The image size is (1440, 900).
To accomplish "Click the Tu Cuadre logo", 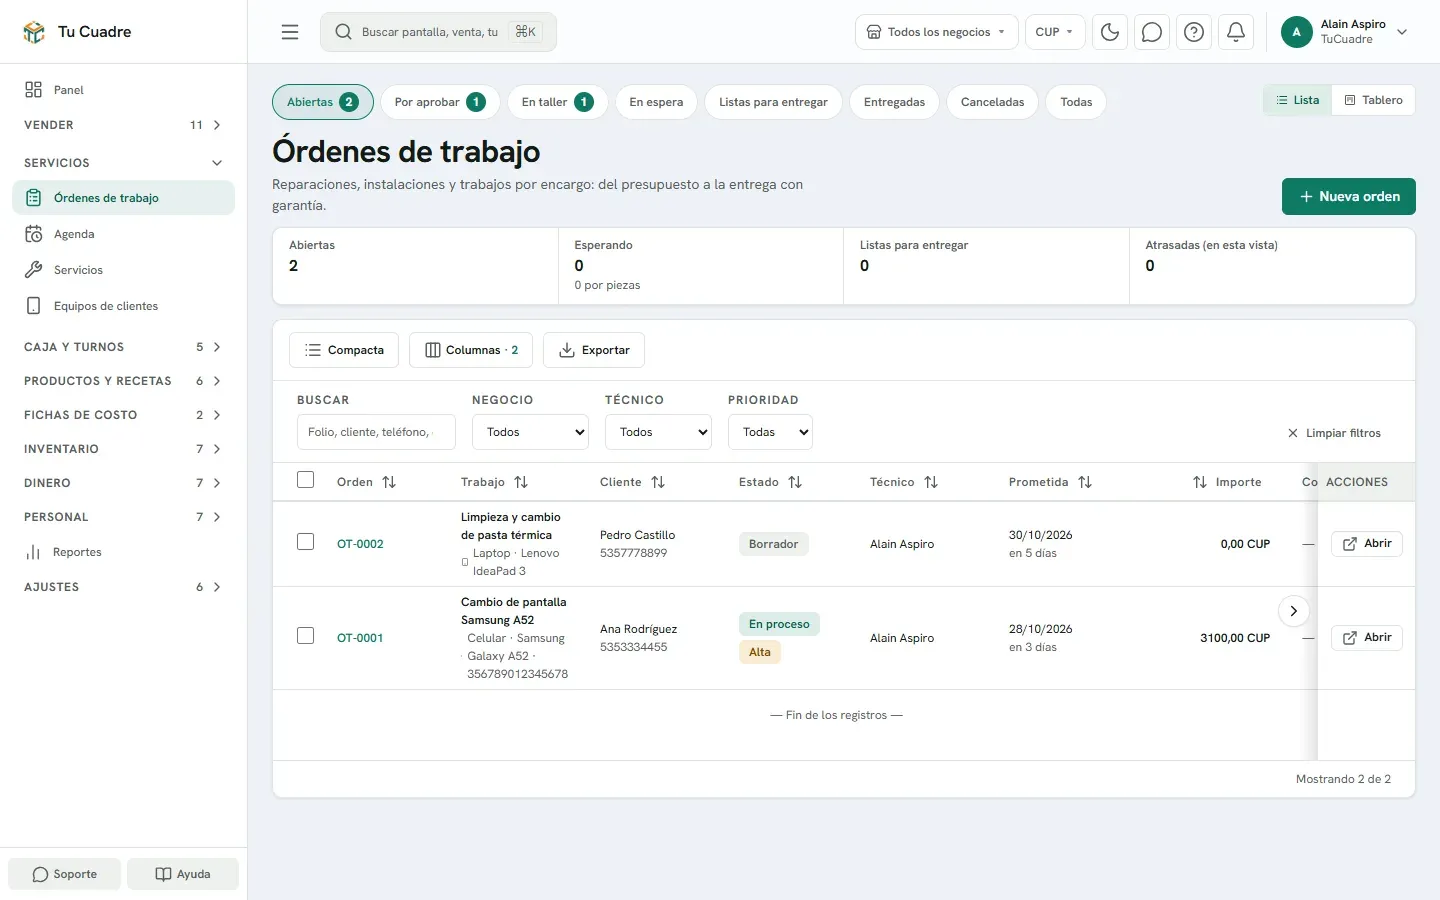I will [77, 32].
